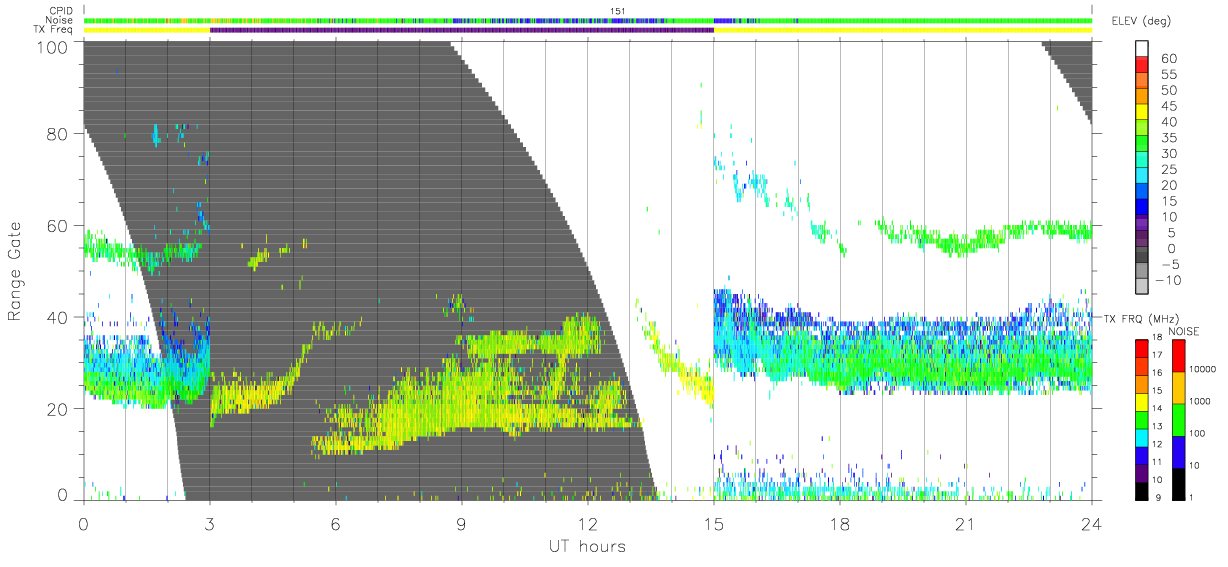Click the 60 label on ELEV scale
This screenshot has width=1228, height=567.
(1169, 57)
